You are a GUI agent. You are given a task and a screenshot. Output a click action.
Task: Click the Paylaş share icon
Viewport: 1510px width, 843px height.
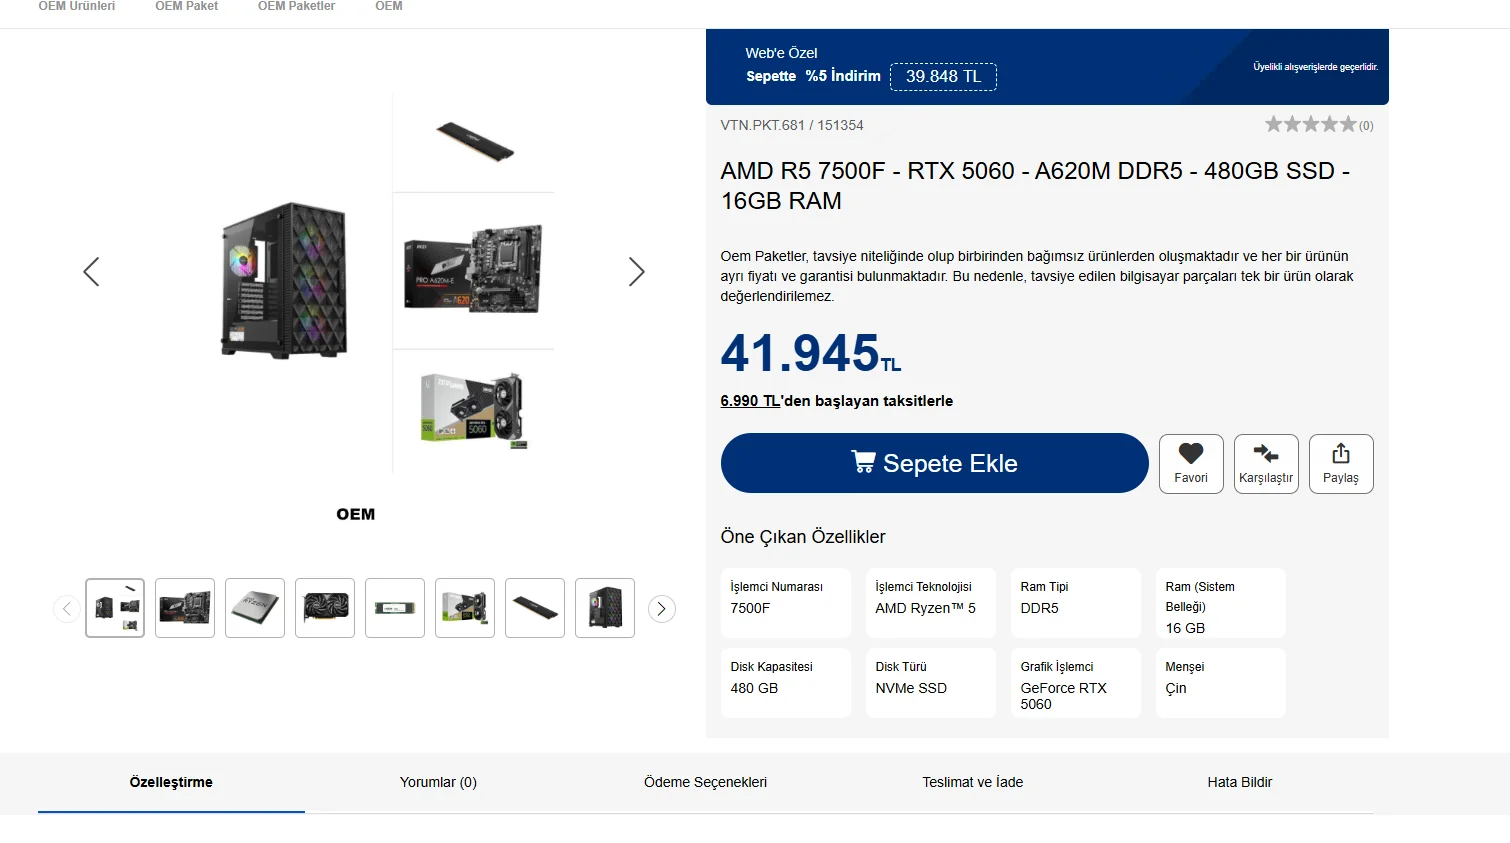coord(1341,453)
